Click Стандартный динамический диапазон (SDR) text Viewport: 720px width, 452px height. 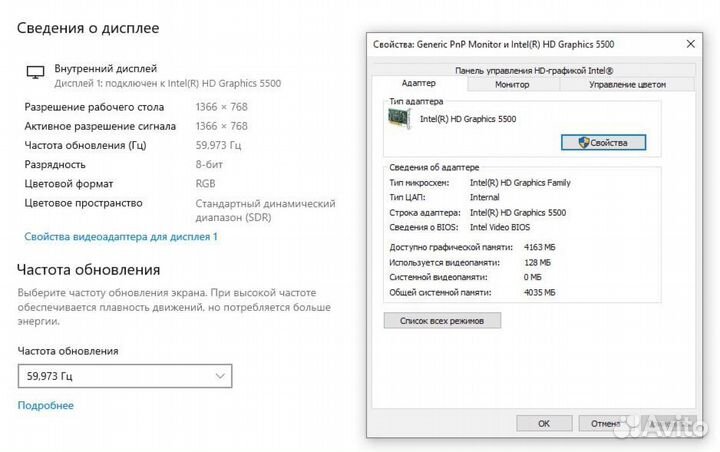pyautogui.click(x=265, y=210)
